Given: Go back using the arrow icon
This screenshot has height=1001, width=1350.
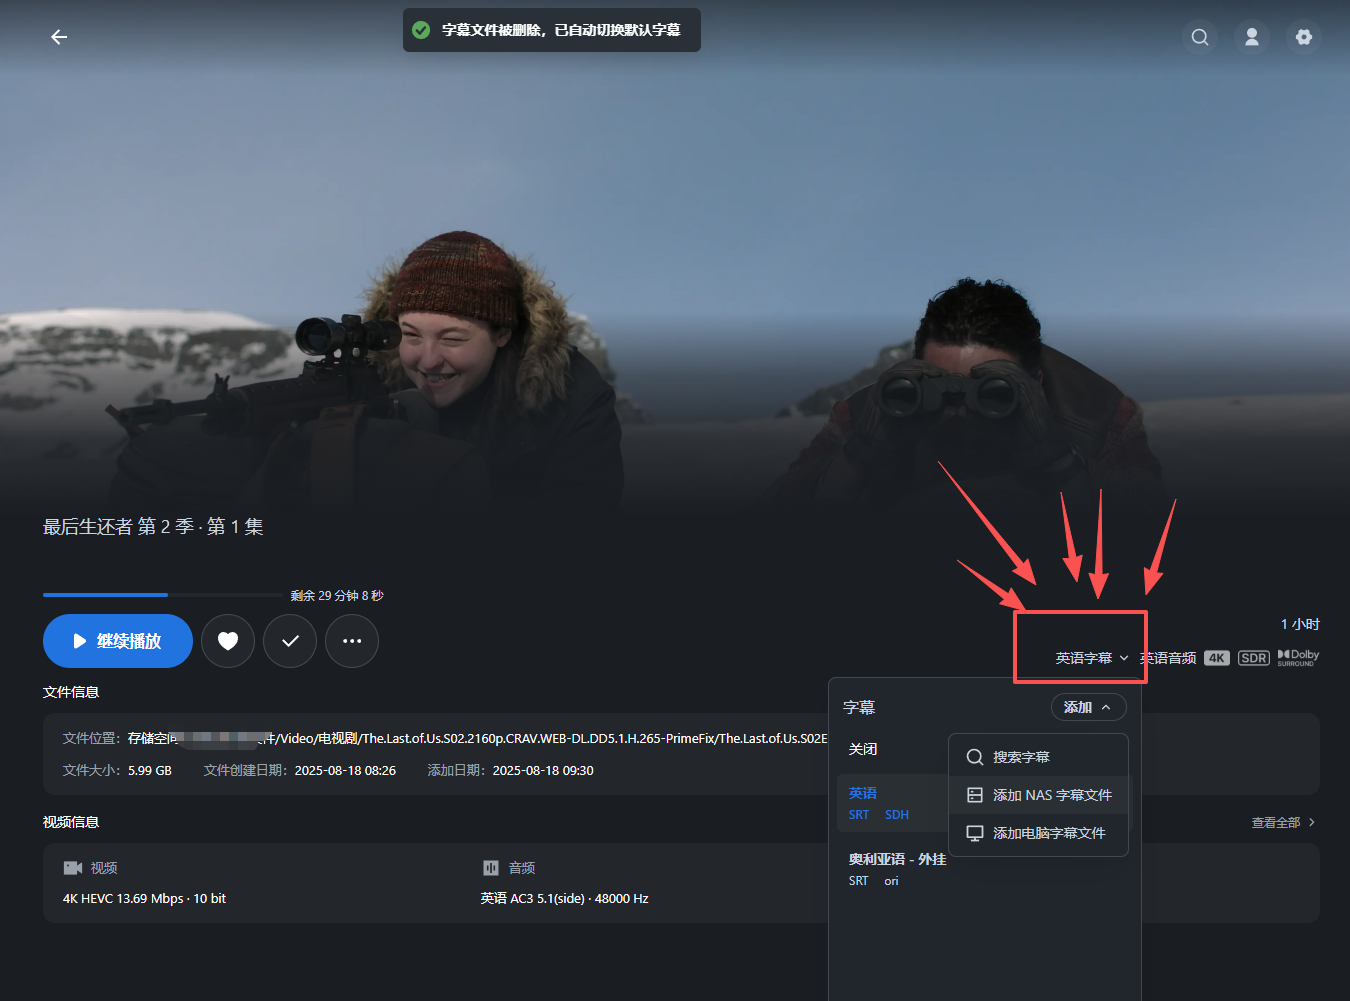Looking at the screenshot, I should coord(59,37).
